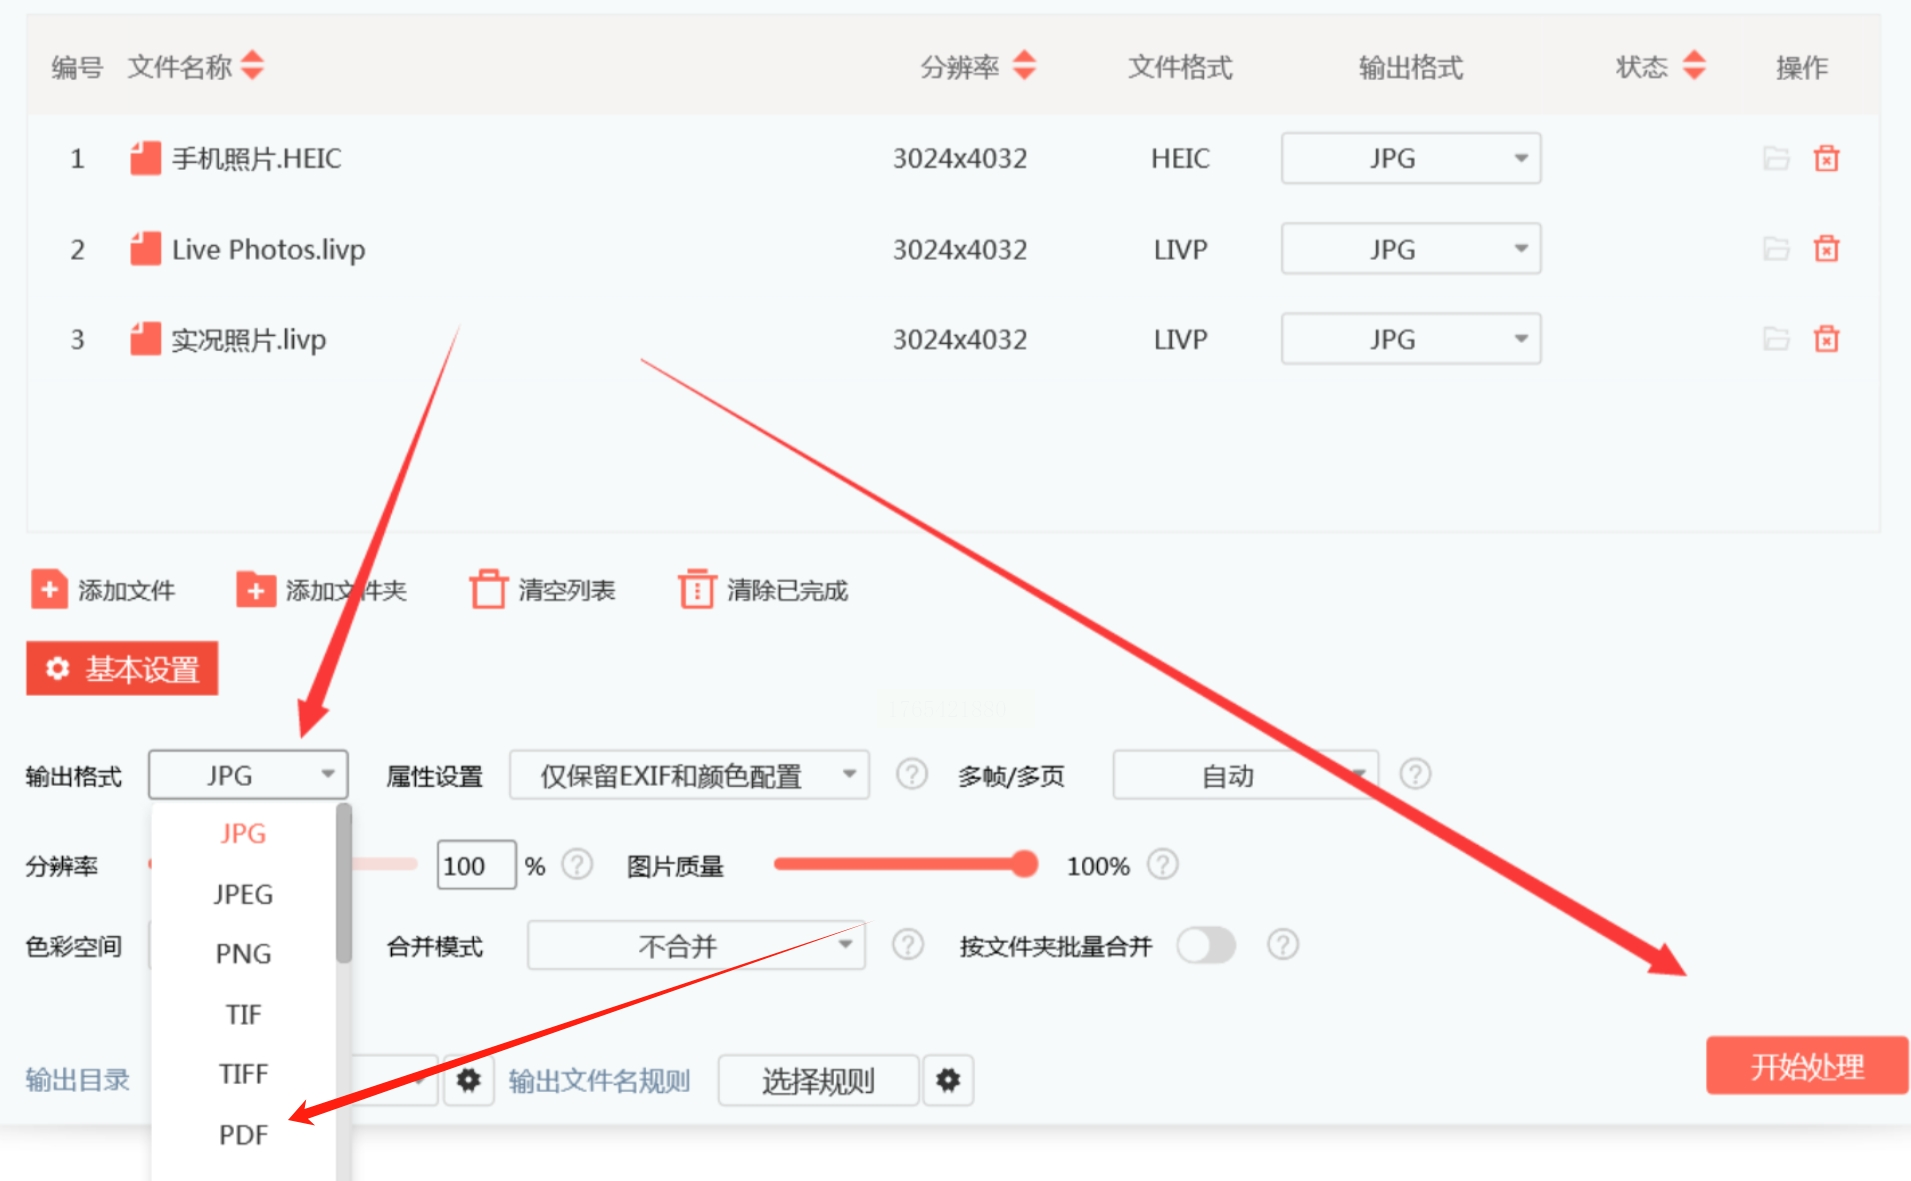
Task: Pick TIFF in output format list
Action: coord(243,1074)
